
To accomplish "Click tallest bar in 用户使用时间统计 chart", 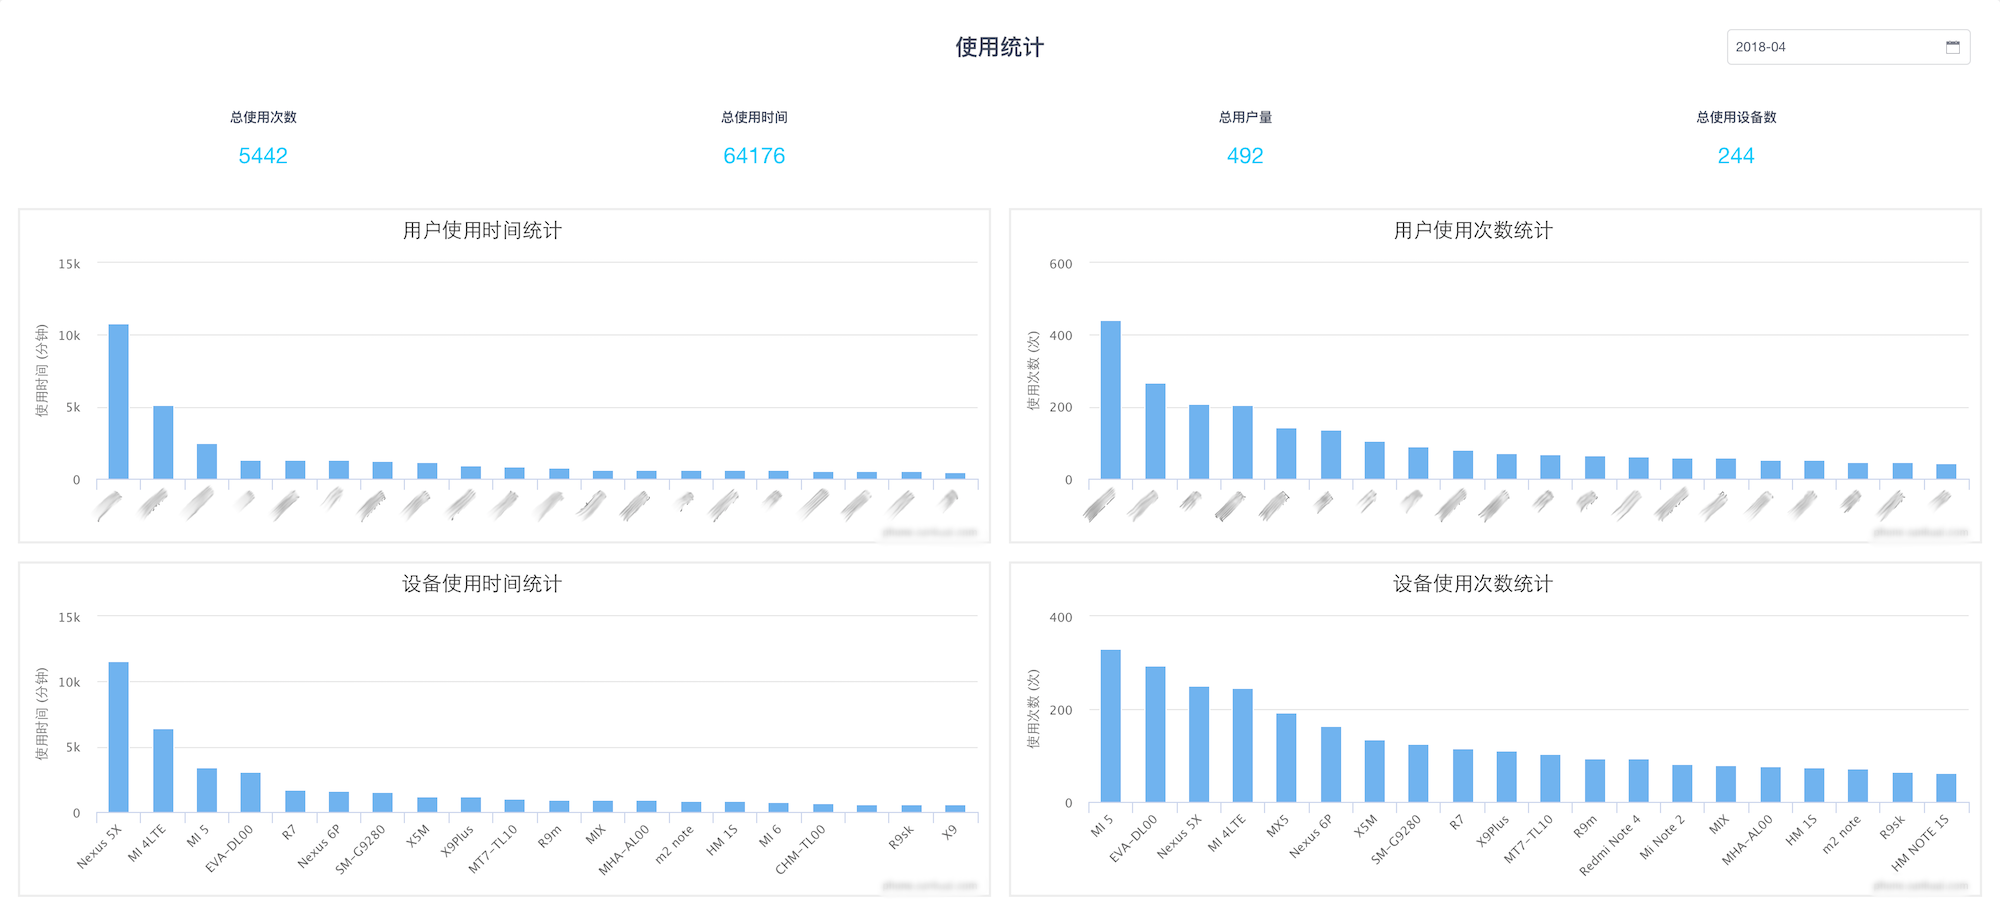I will pyautogui.click(x=118, y=402).
